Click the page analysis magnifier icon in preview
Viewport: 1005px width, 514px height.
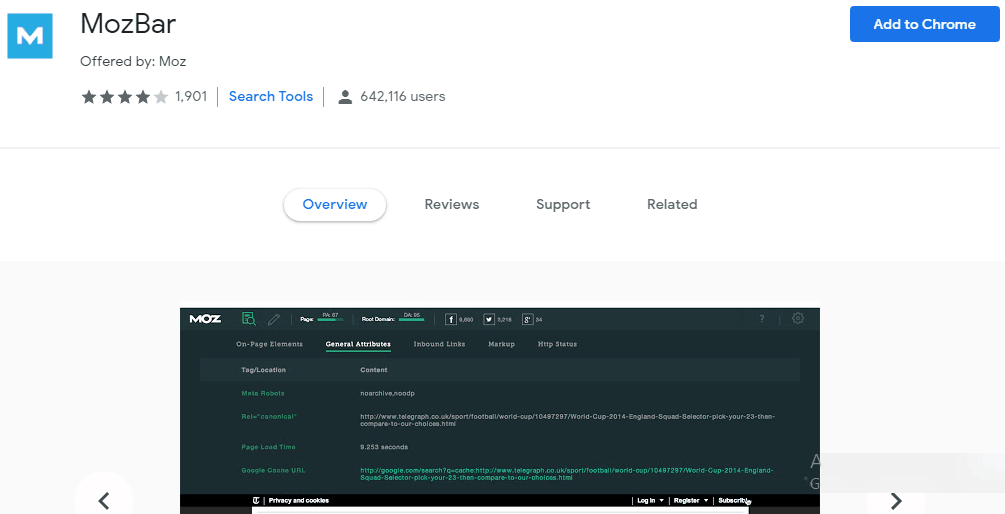click(x=249, y=319)
